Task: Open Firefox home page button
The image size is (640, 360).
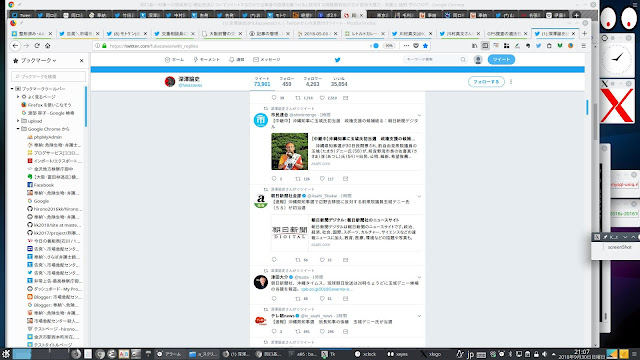Action: 48,46
